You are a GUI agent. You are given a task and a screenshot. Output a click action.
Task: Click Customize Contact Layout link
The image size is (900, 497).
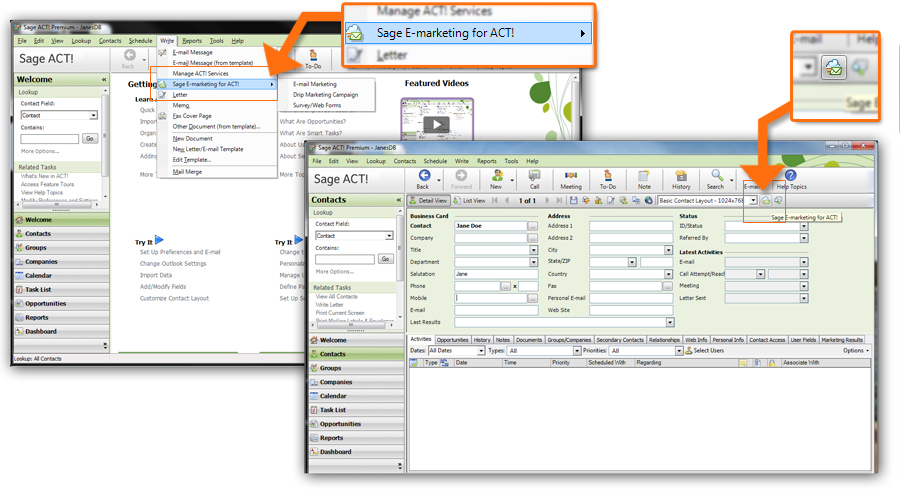pyautogui.click(x=174, y=298)
